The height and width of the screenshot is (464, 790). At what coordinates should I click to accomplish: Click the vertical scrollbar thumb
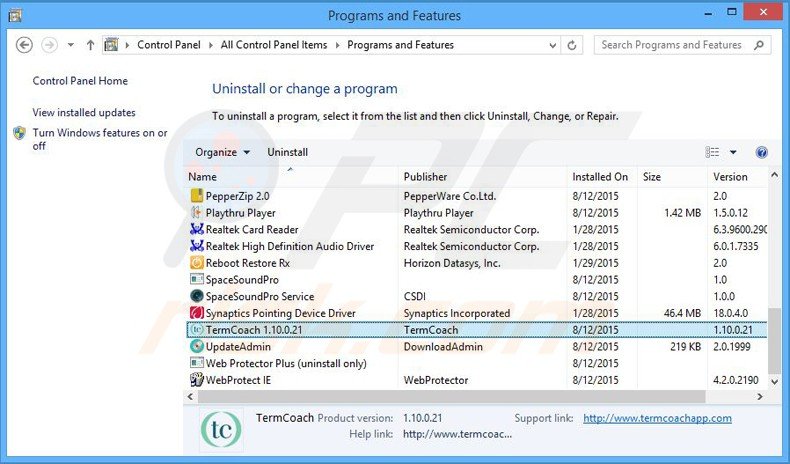point(774,341)
